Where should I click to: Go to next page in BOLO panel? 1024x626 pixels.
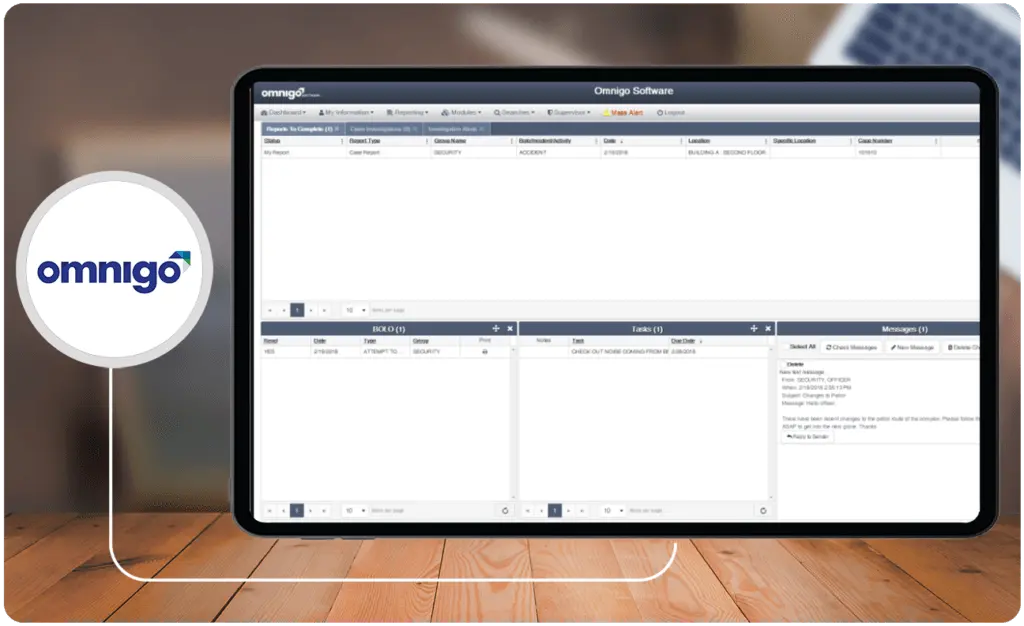point(311,510)
